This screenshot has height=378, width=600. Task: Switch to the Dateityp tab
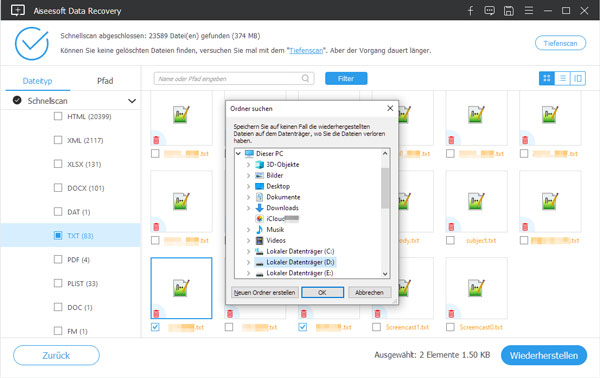pyautogui.click(x=38, y=81)
